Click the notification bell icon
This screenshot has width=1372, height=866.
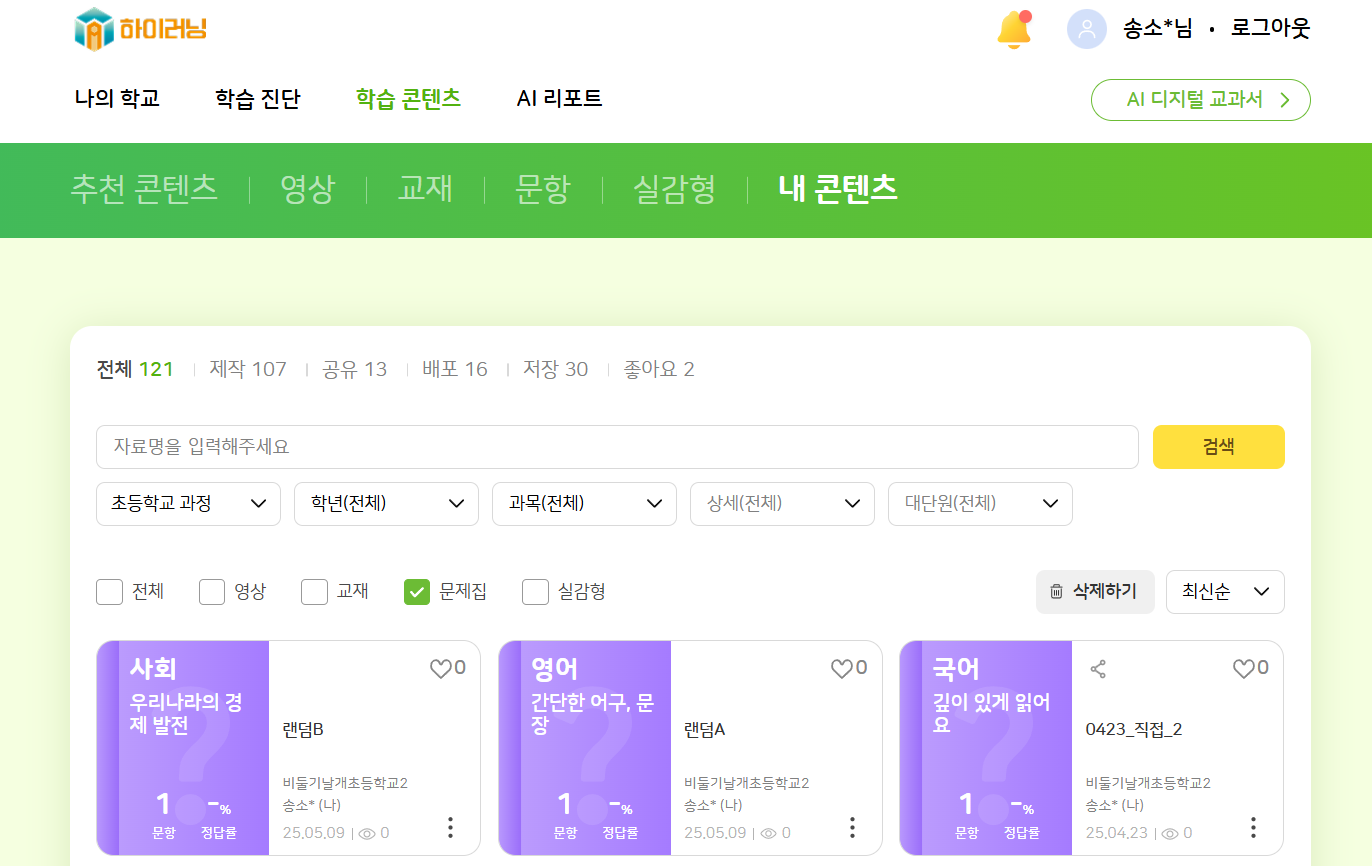point(1014,29)
